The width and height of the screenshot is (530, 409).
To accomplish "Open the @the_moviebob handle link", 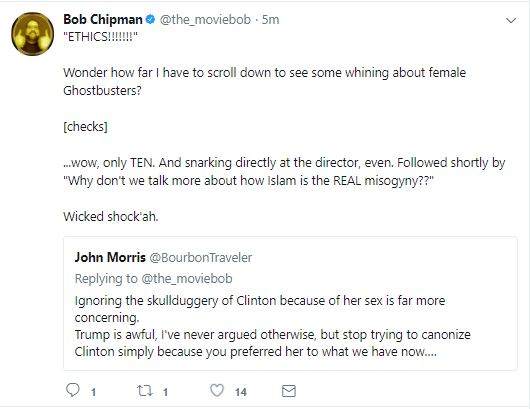I will pyautogui.click(x=205, y=20).
